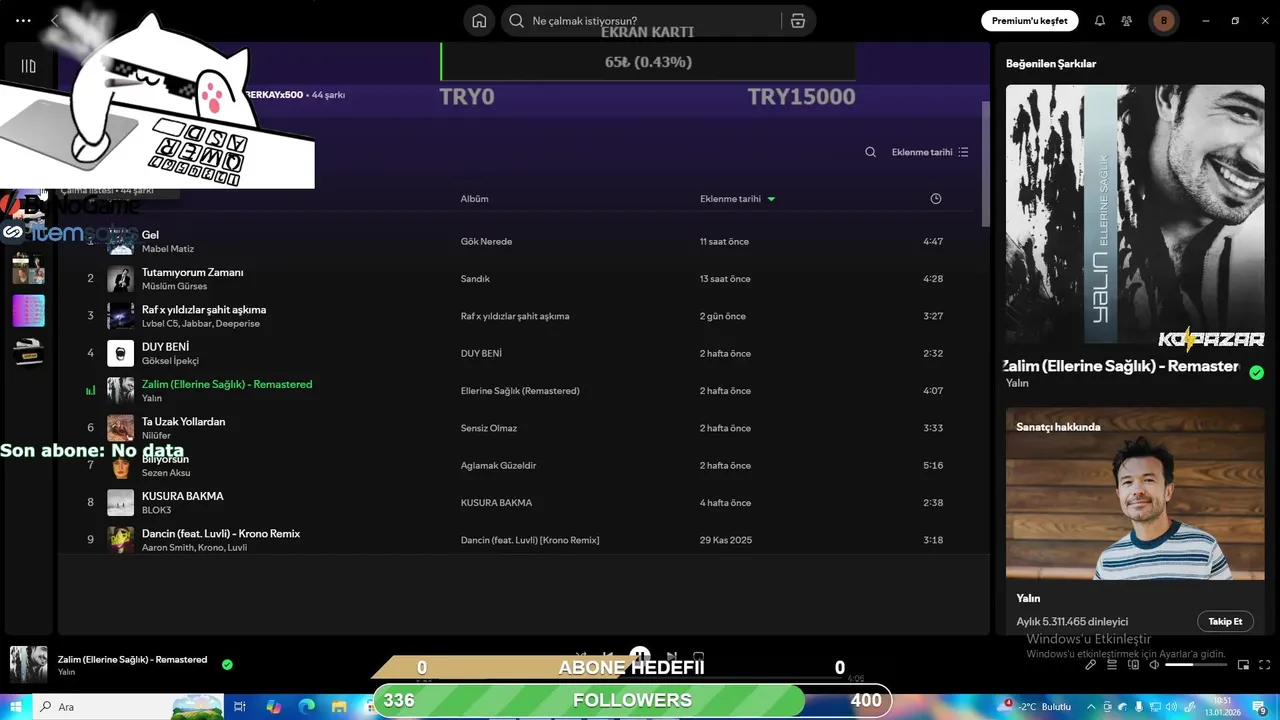
Task: Go to Spotify Home
Action: point(479,21)
